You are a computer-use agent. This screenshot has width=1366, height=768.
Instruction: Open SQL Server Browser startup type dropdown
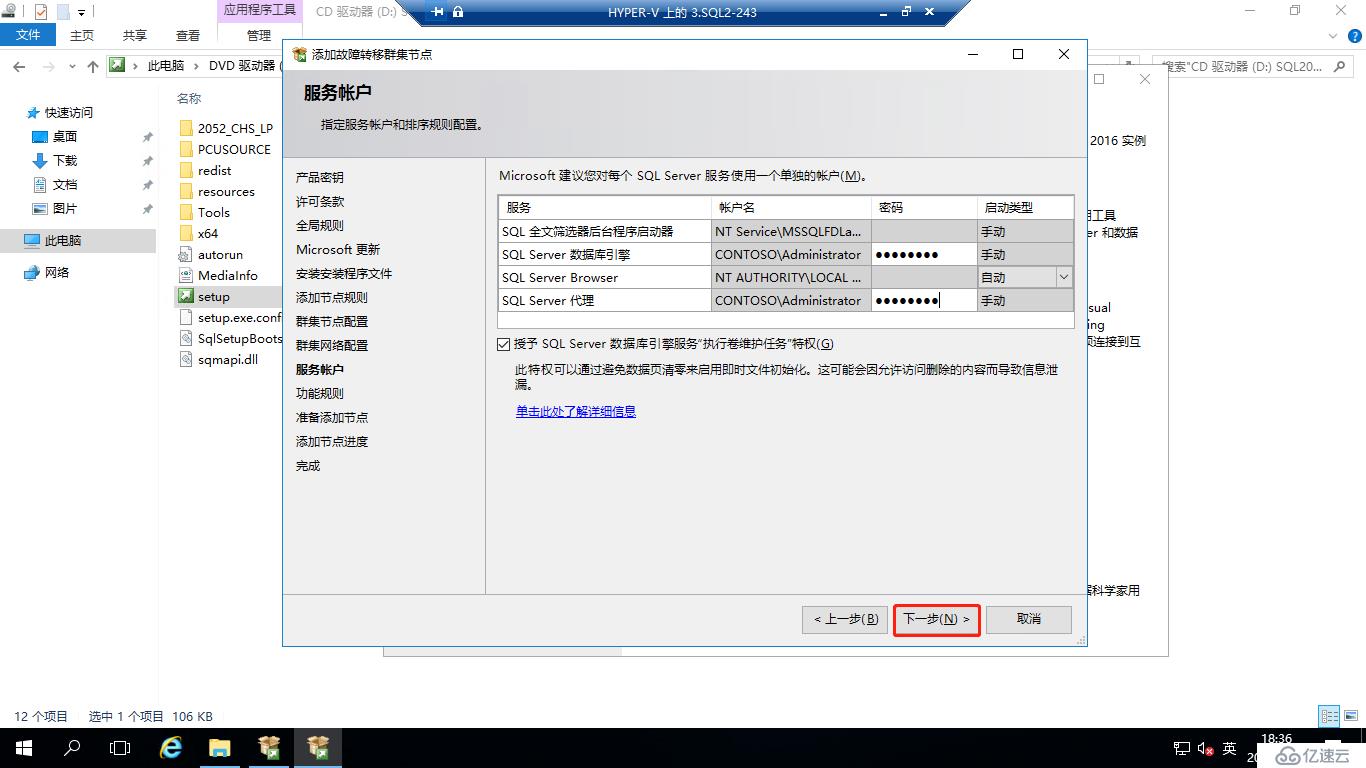coord(1064,278)
